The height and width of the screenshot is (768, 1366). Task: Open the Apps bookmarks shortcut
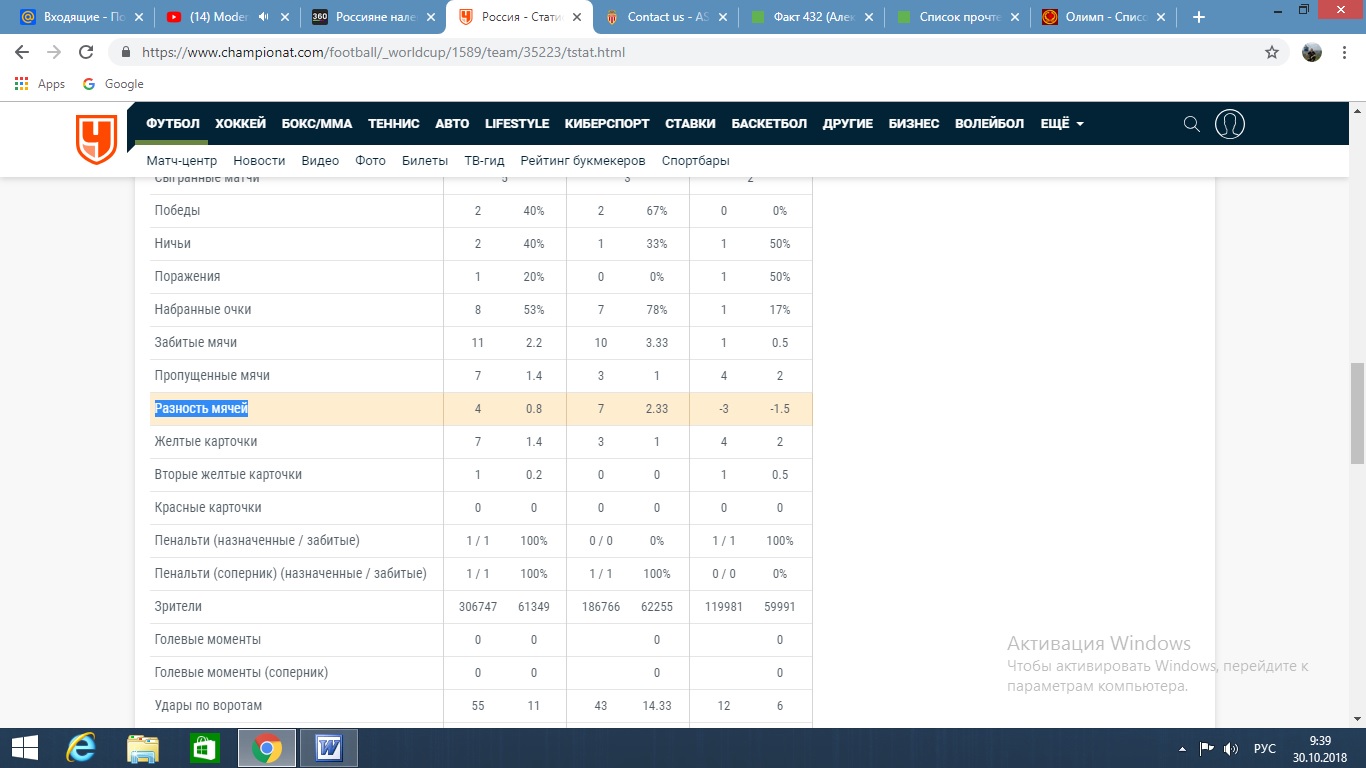[x=40, y=84]
